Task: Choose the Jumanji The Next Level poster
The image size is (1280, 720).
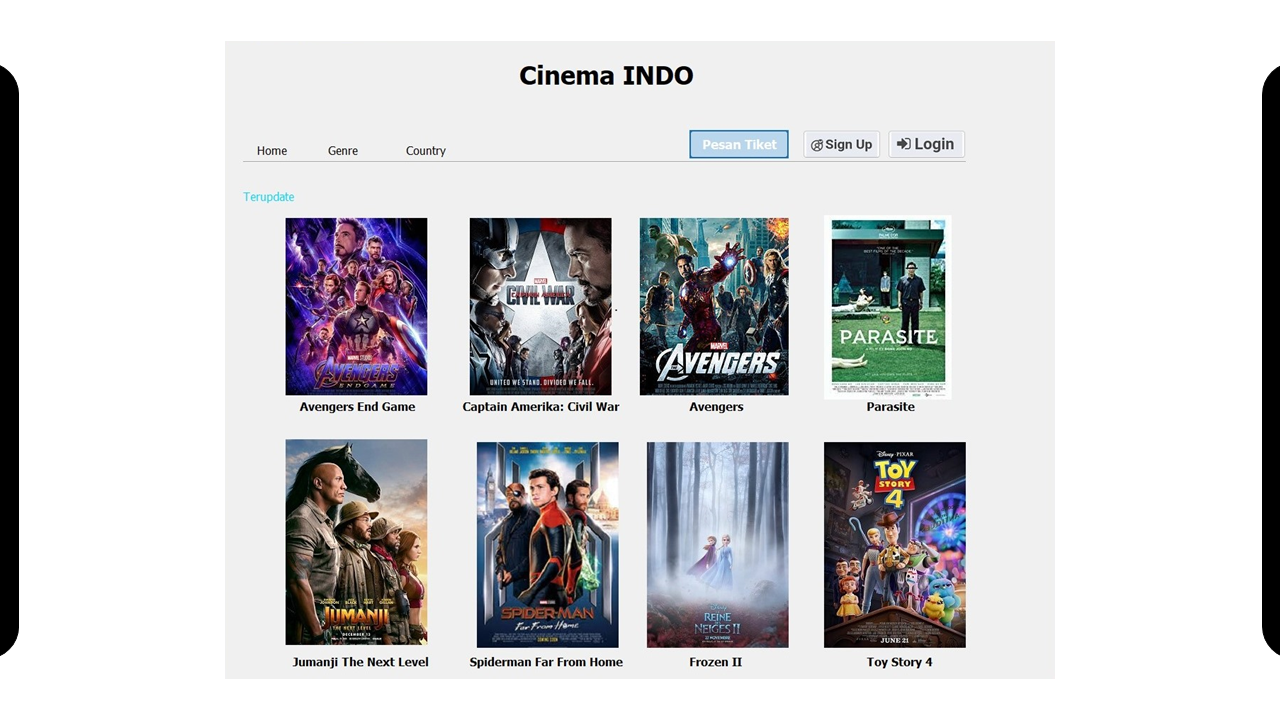Action: click(356, 542)
